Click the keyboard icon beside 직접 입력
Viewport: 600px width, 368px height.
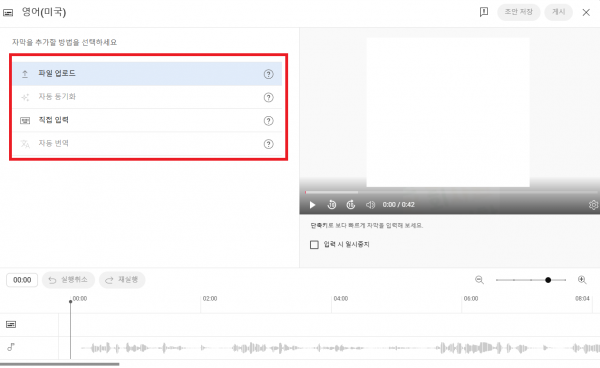25,121
